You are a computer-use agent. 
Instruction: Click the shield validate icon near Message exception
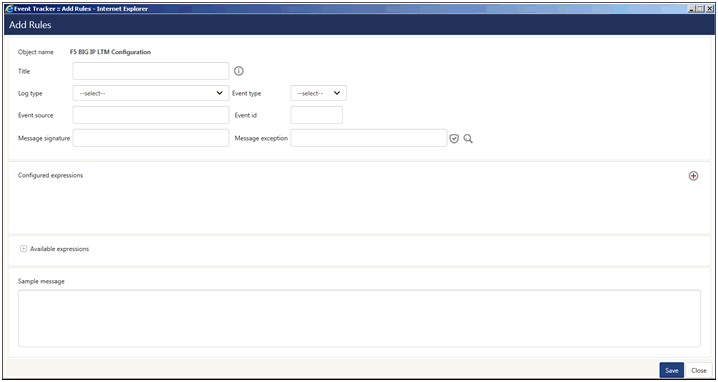454,139
